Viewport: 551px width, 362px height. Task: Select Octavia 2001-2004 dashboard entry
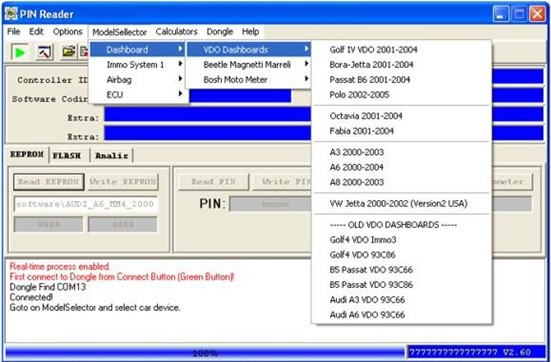tap(366, 116)
